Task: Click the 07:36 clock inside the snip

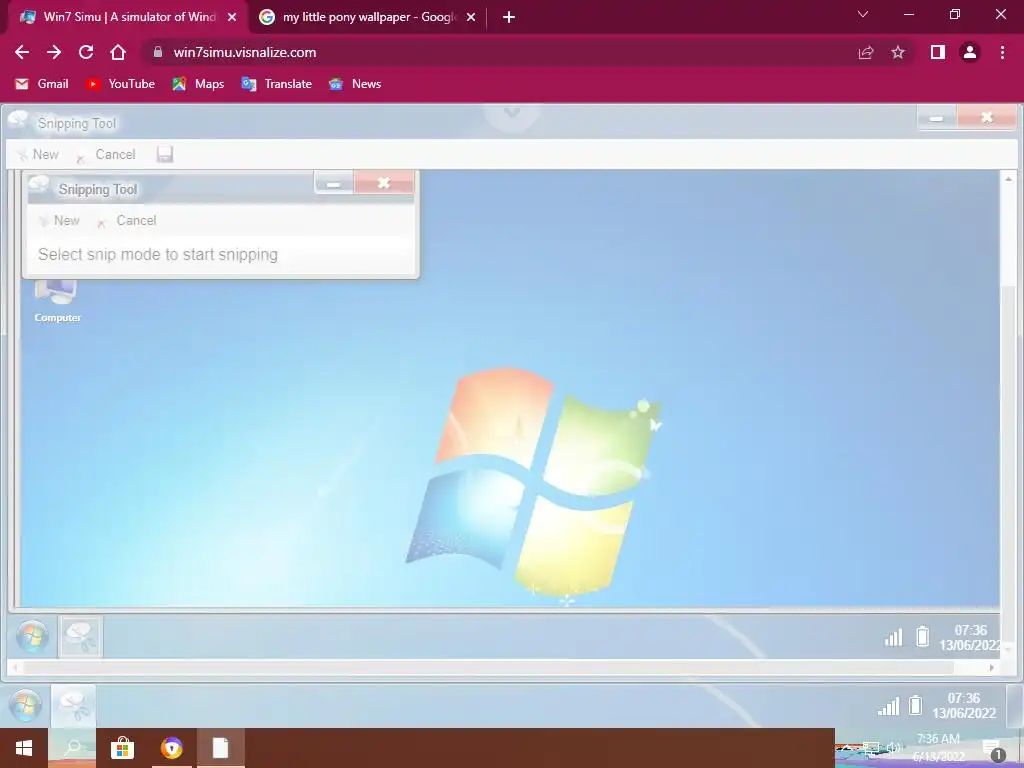Action: 970,637
